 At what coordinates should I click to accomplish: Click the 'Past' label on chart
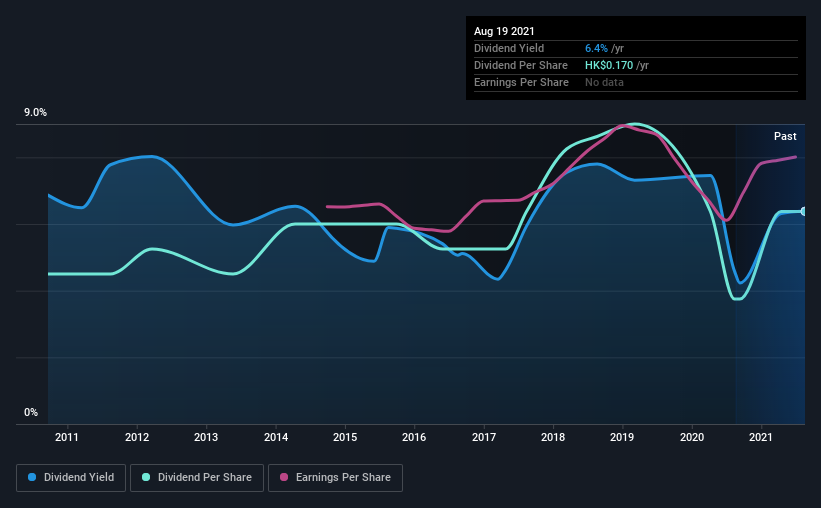pos(785,136)
